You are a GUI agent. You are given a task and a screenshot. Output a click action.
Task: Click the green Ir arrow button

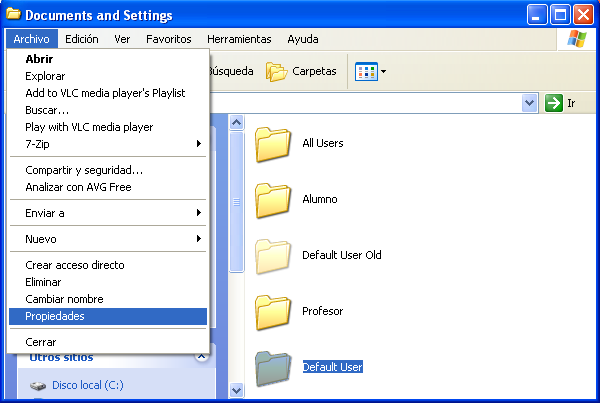pos(554,103)
